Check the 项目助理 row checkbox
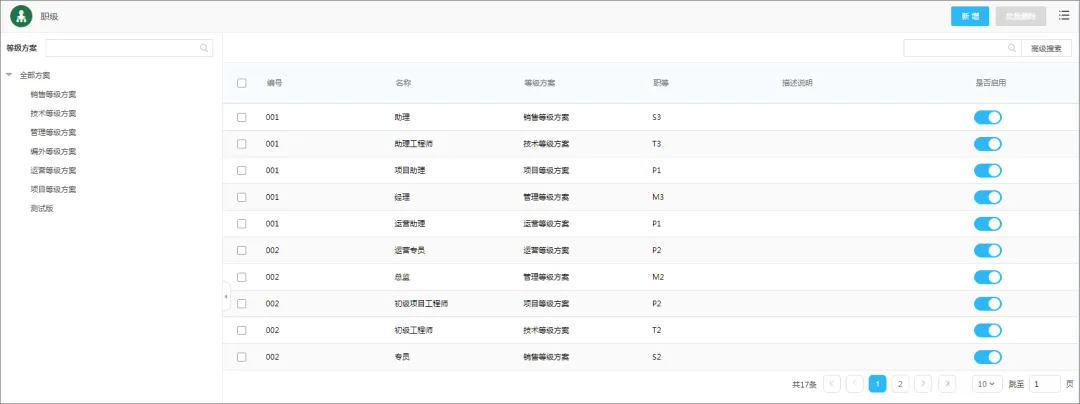This screenshot has width=1080, height=404. [242, 171]
